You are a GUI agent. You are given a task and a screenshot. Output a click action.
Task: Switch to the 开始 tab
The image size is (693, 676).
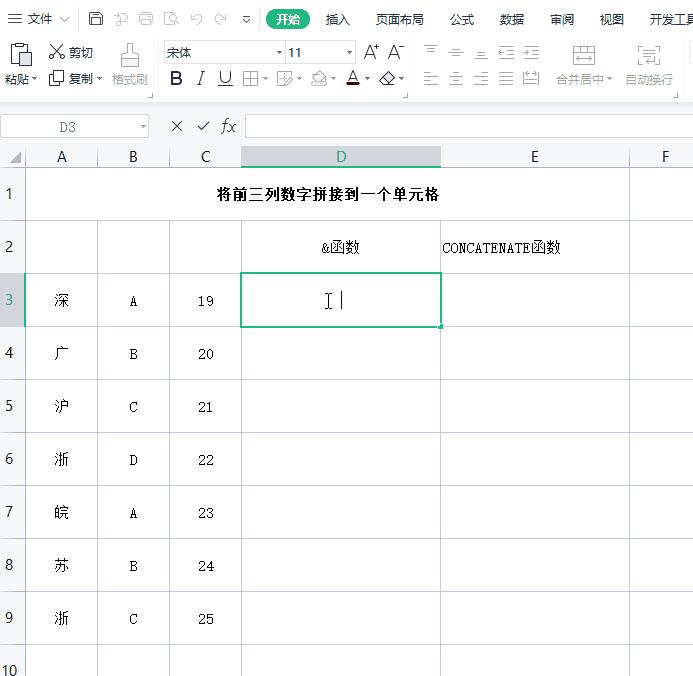(288, 19)
